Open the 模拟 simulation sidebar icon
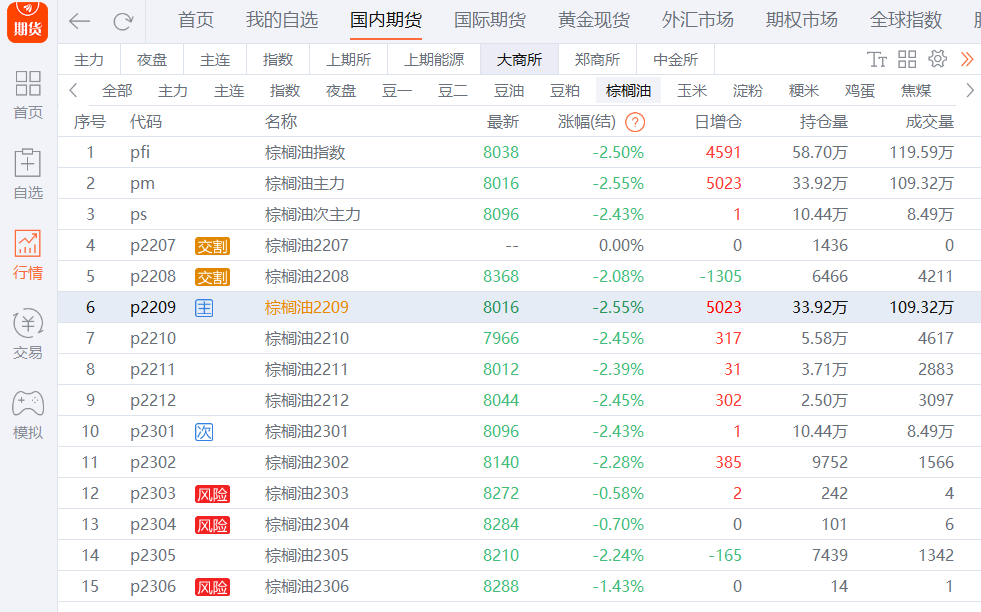 point(27,413)
